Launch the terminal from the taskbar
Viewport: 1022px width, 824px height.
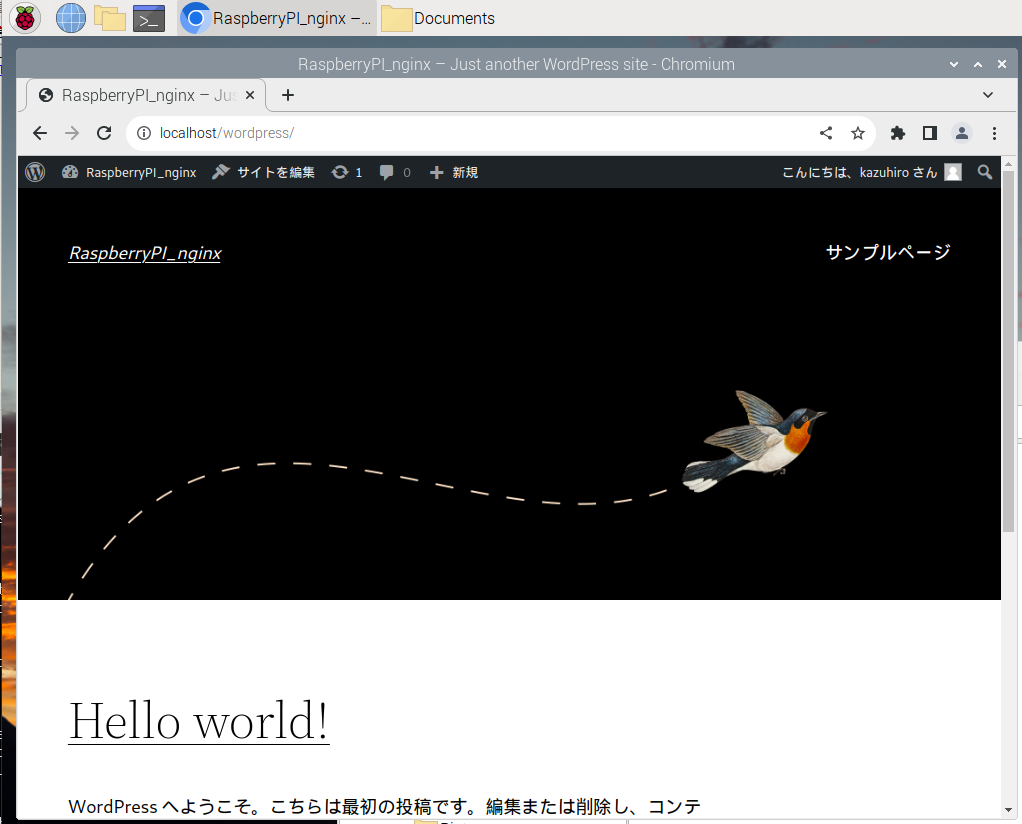click(x=149, y=18)
